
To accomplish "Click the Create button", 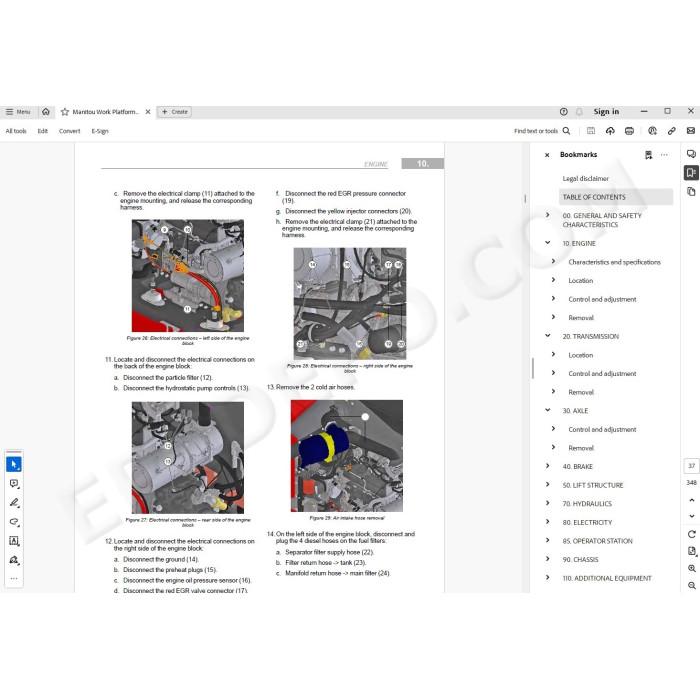I will [x=174, y=112].
